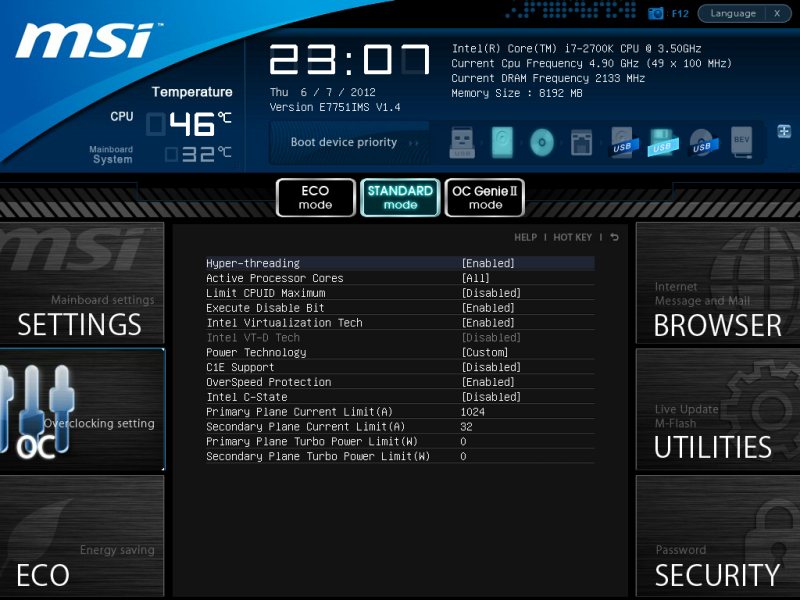The image size is (800, 600).
Task: Change Active Processor Cores [All] value
Action: click(x=476, y=278)
